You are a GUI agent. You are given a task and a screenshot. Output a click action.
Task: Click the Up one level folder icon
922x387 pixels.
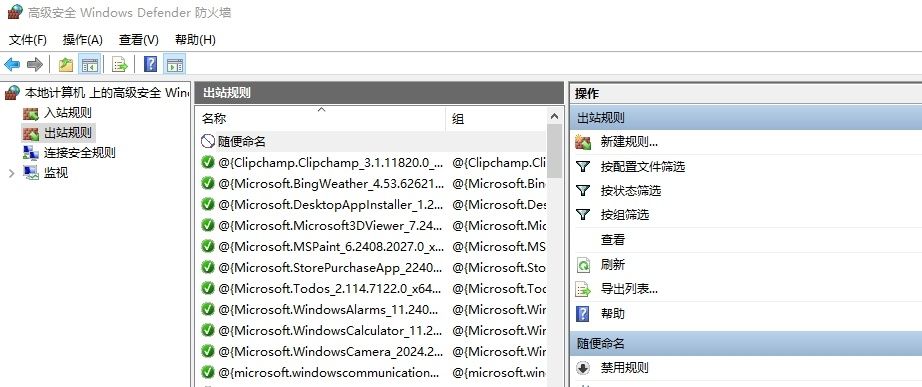(x=66, y=64)
